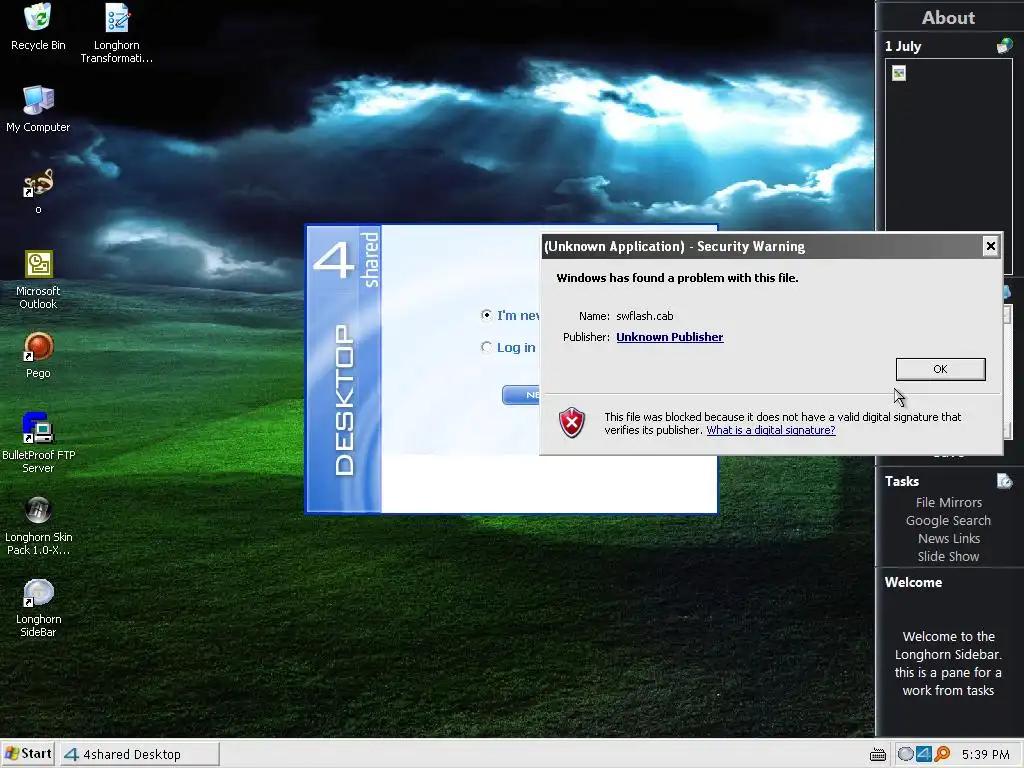Image resolution: width=1024 pixels, height=768 pixels.
Task: Open the "What is a digital signature?" link
Action: coord(771,430)
